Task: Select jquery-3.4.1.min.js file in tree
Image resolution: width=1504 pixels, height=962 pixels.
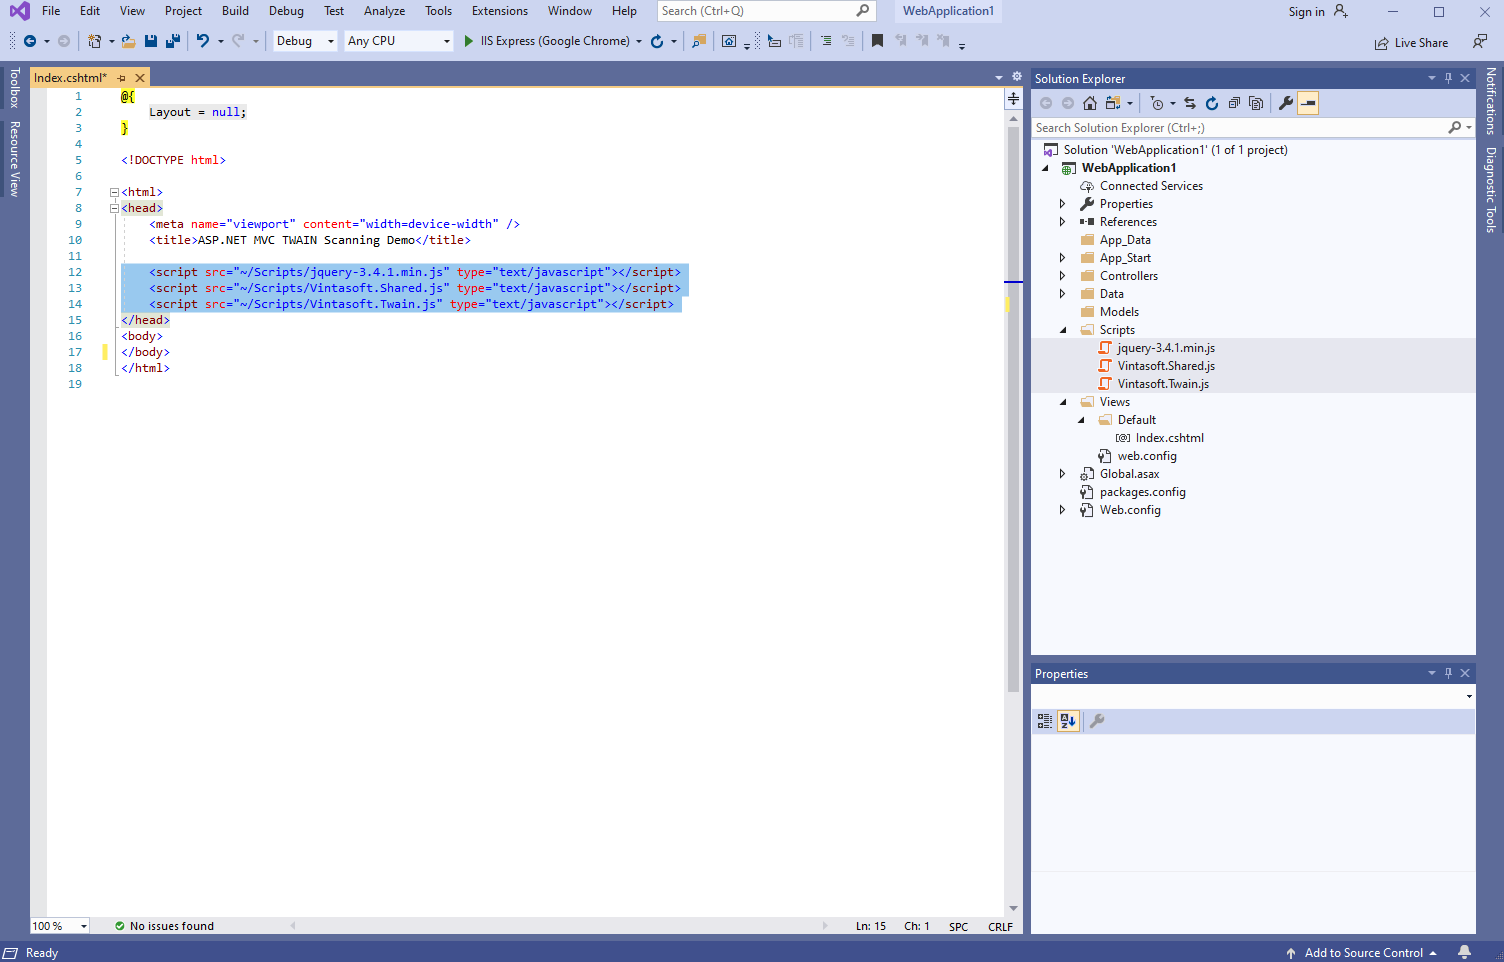Action: (x=1166, y=348)
